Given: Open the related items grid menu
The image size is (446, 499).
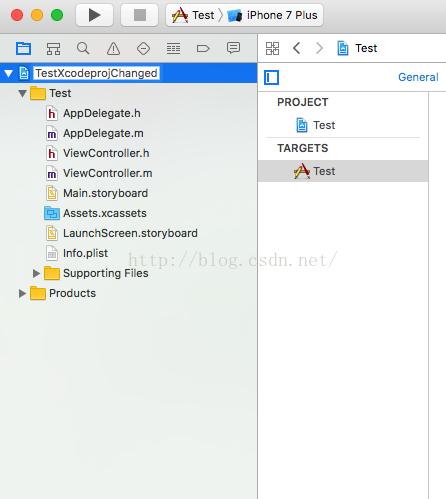Looking at the screenshot, I should (x=272, y=48).
